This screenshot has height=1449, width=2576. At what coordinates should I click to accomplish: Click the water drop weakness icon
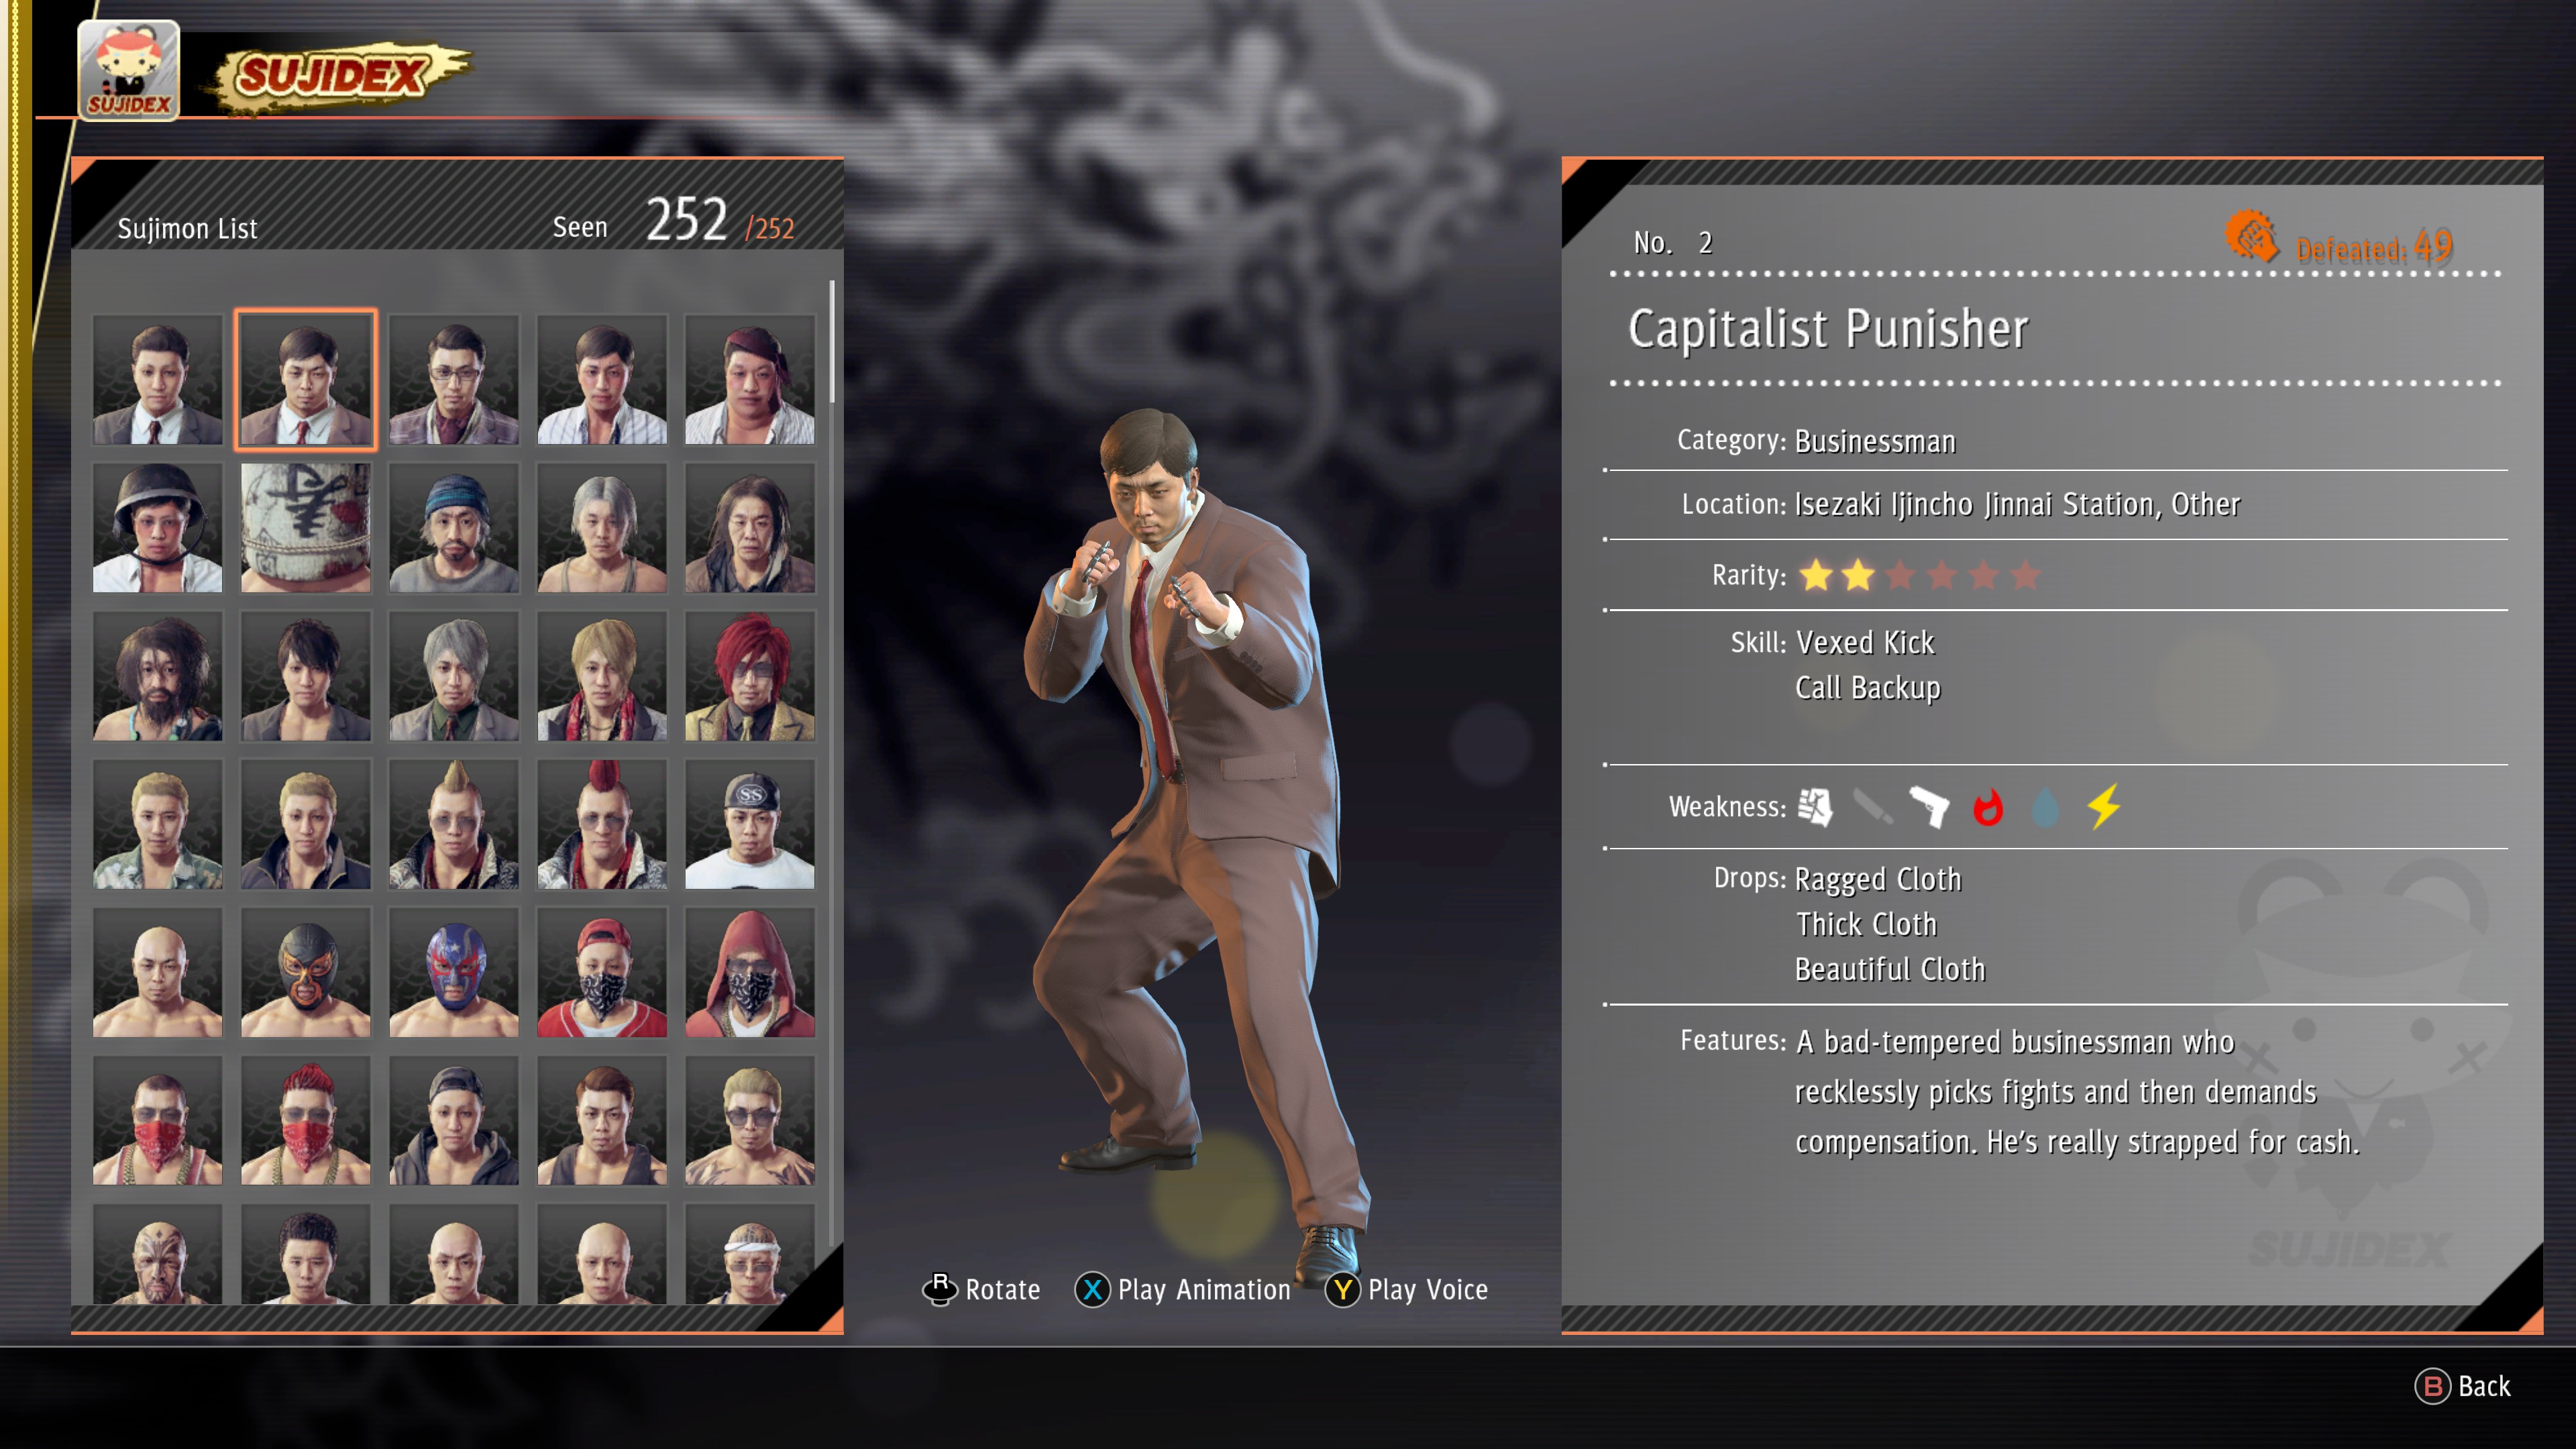(x=2046, y=807)
